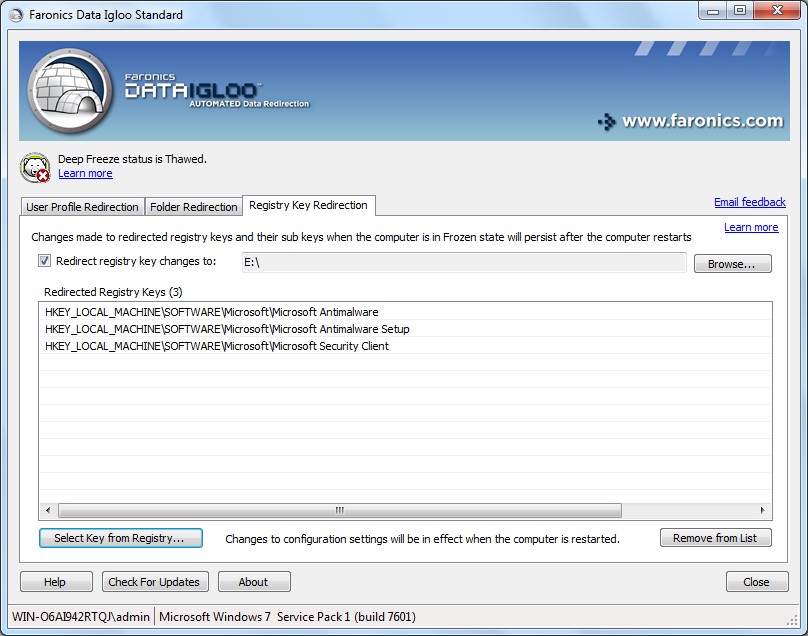Click Check For Updates button
This screenshot has height=636, width=808.
(x=155, y=582)
